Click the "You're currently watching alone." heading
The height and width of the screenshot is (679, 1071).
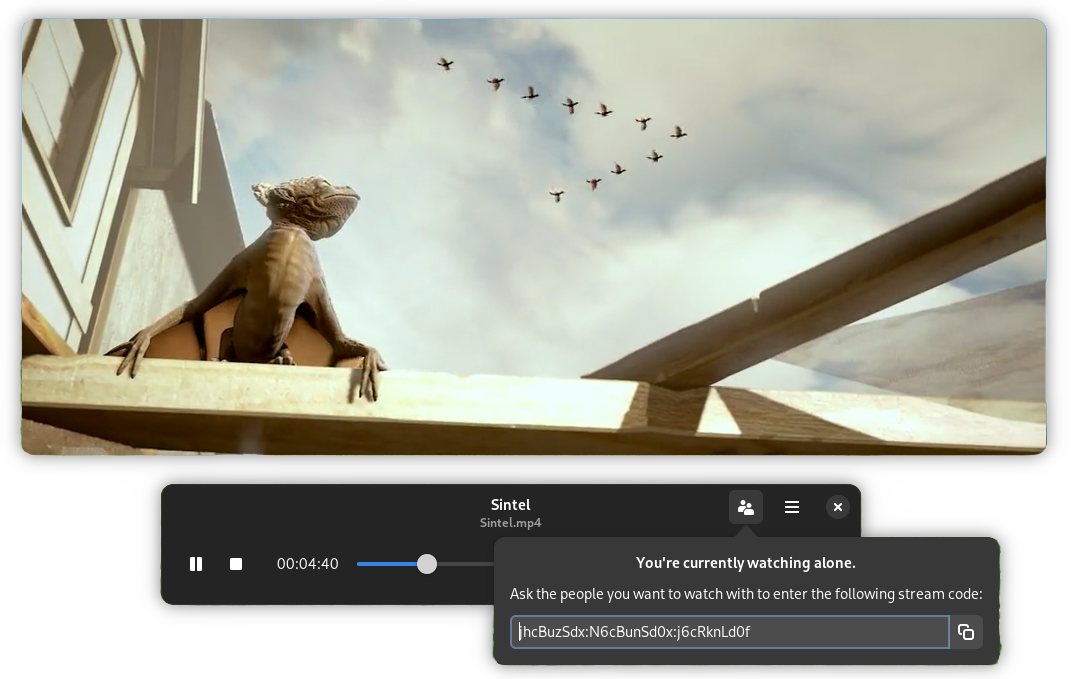(746, 563)
